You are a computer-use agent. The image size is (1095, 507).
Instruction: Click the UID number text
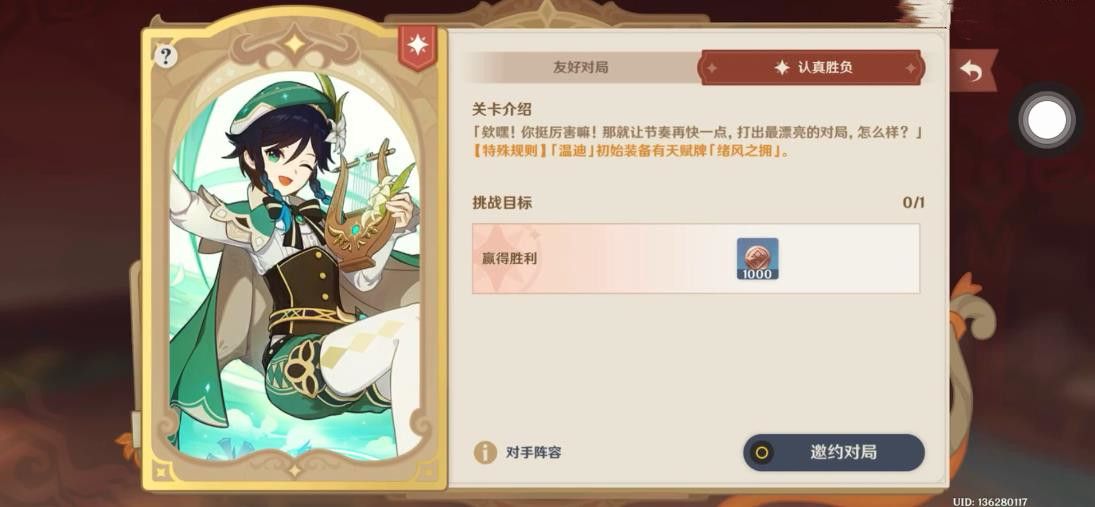pos(990,501)
